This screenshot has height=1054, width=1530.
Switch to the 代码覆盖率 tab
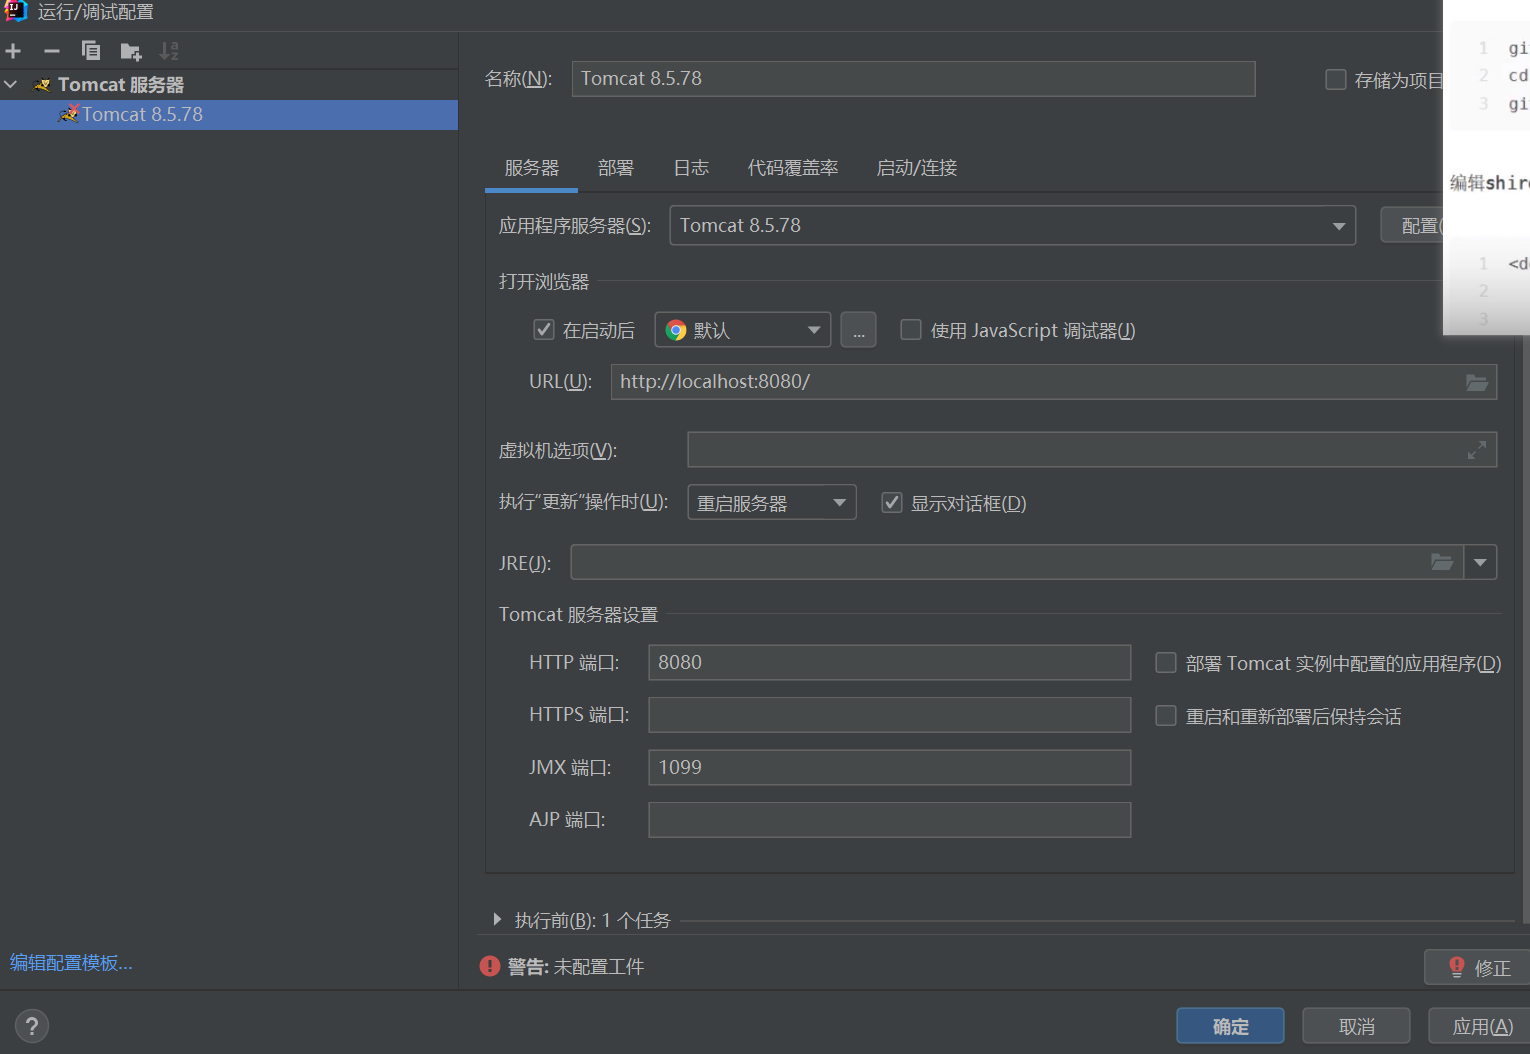(x=793, y=168)
